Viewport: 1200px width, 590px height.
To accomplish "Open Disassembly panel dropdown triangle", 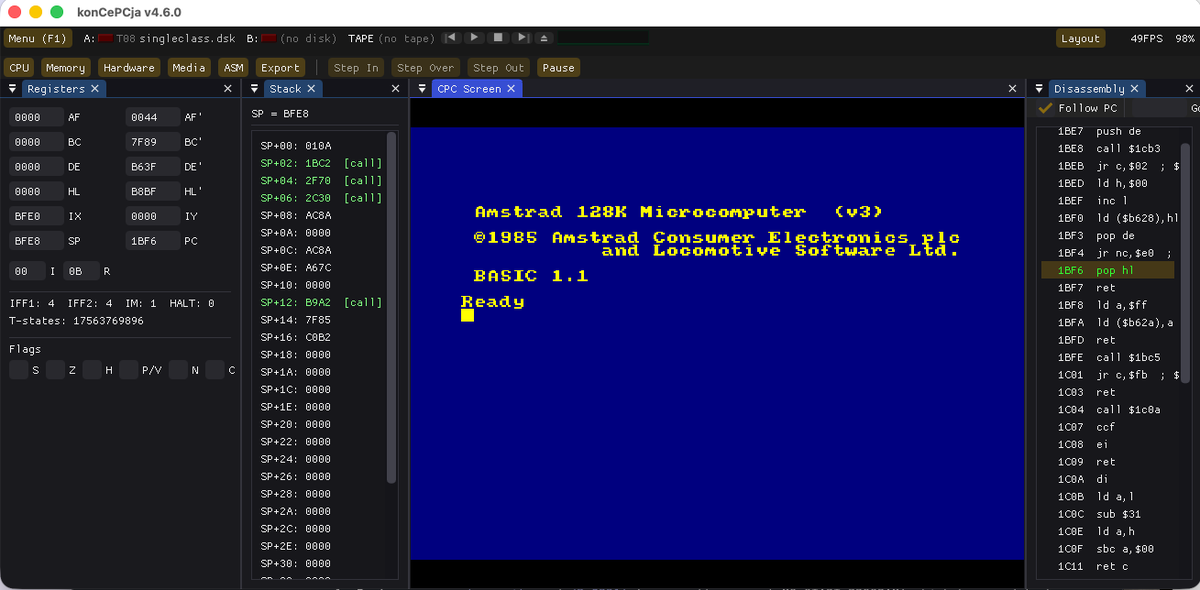I will pyautogui.click(x=1039, y=89).
